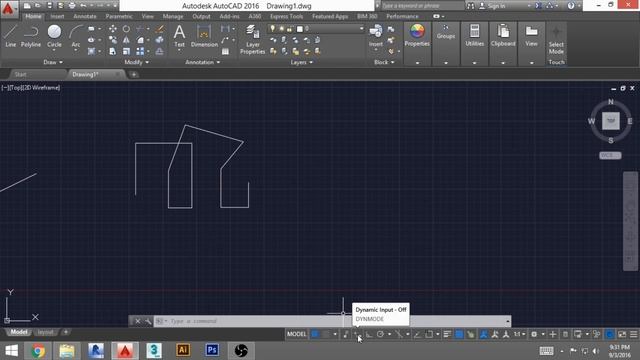
Task: Open the Properties color wheel panel
Action: [417, 35]
